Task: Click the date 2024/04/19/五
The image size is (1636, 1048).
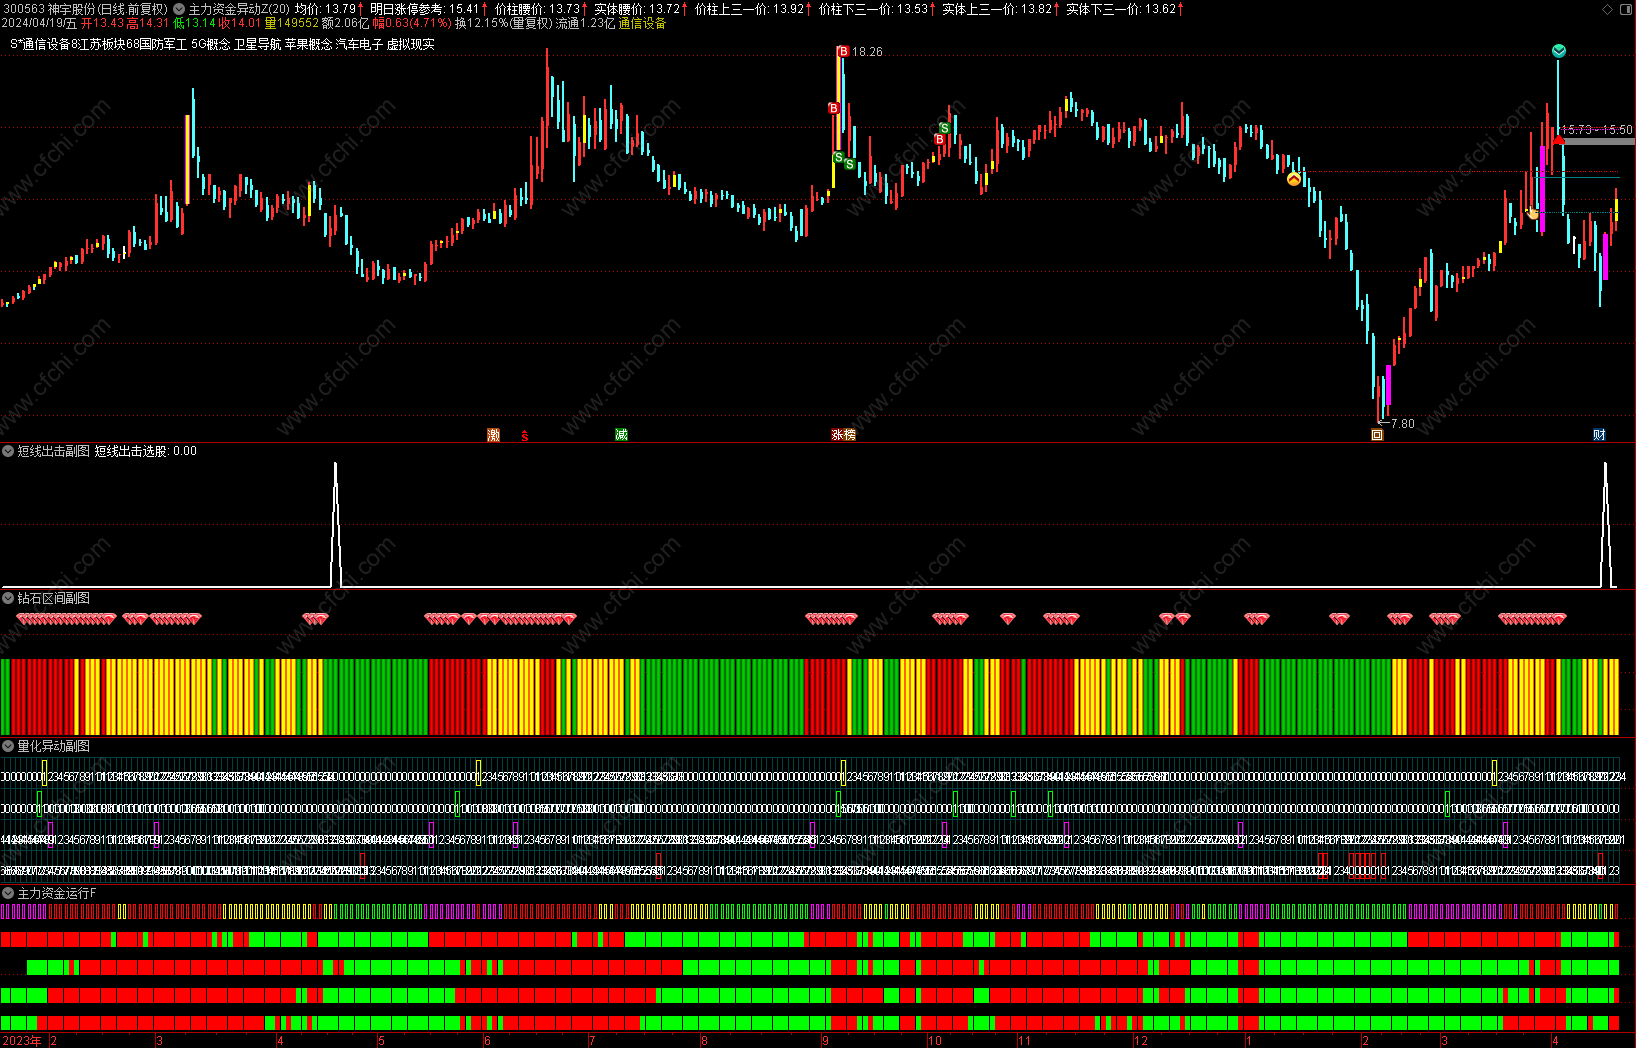Action: click(x=39, y=23)
